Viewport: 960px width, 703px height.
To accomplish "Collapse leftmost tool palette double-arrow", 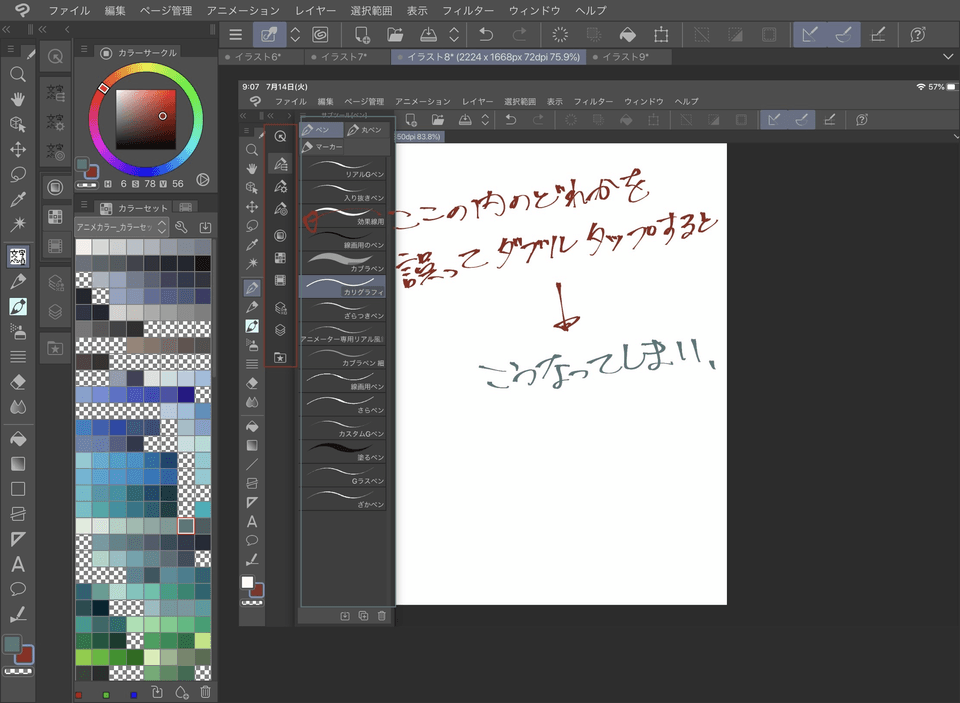I will 6,29.
